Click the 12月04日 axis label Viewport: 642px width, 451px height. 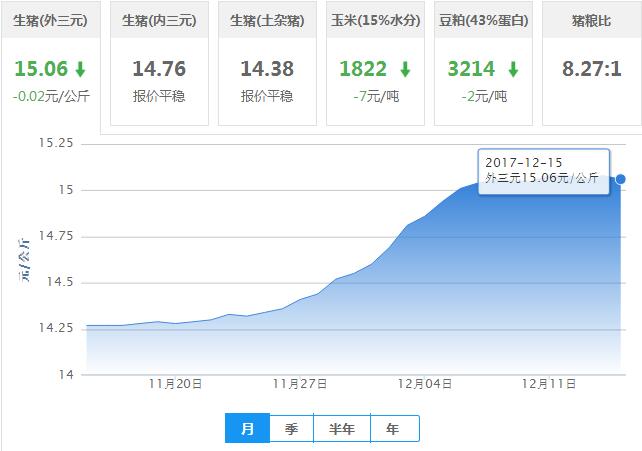(425, 384)
